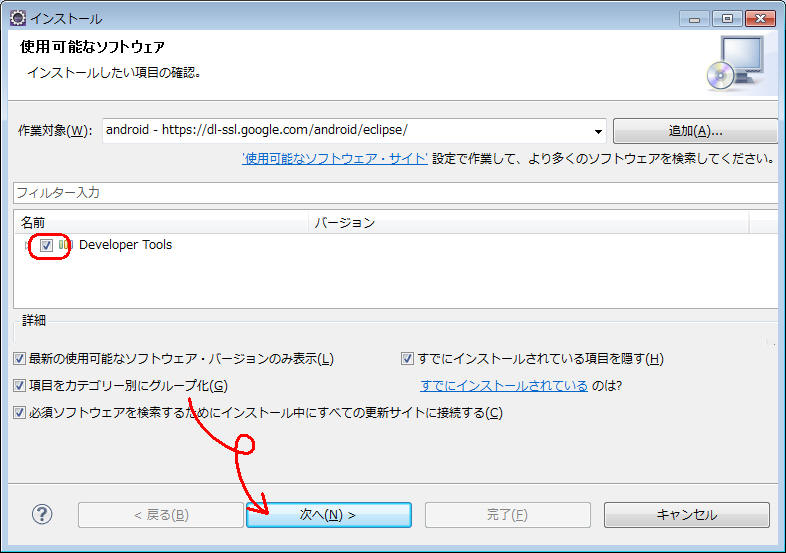Click the バージョン column header
The height and width of the screenshot is (553, 786).
528,222
